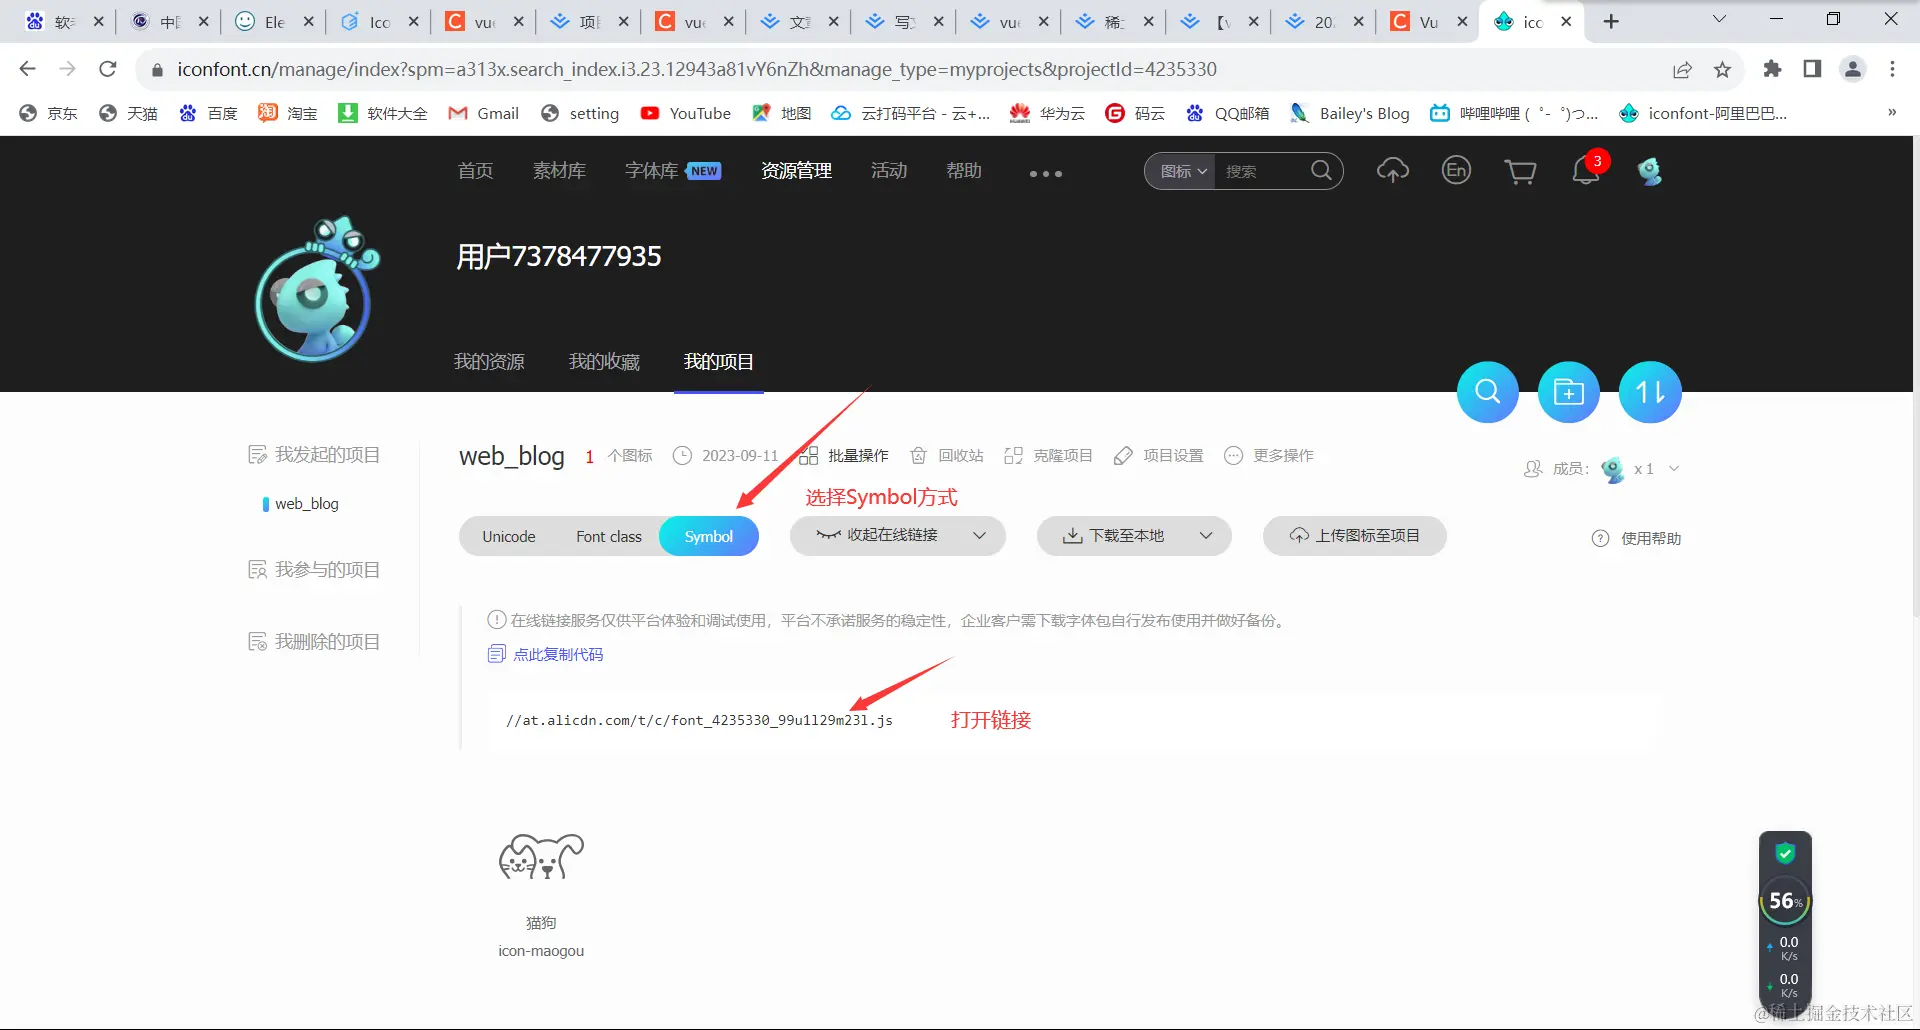Switch to Font class mode

click(x=607, y=536)
